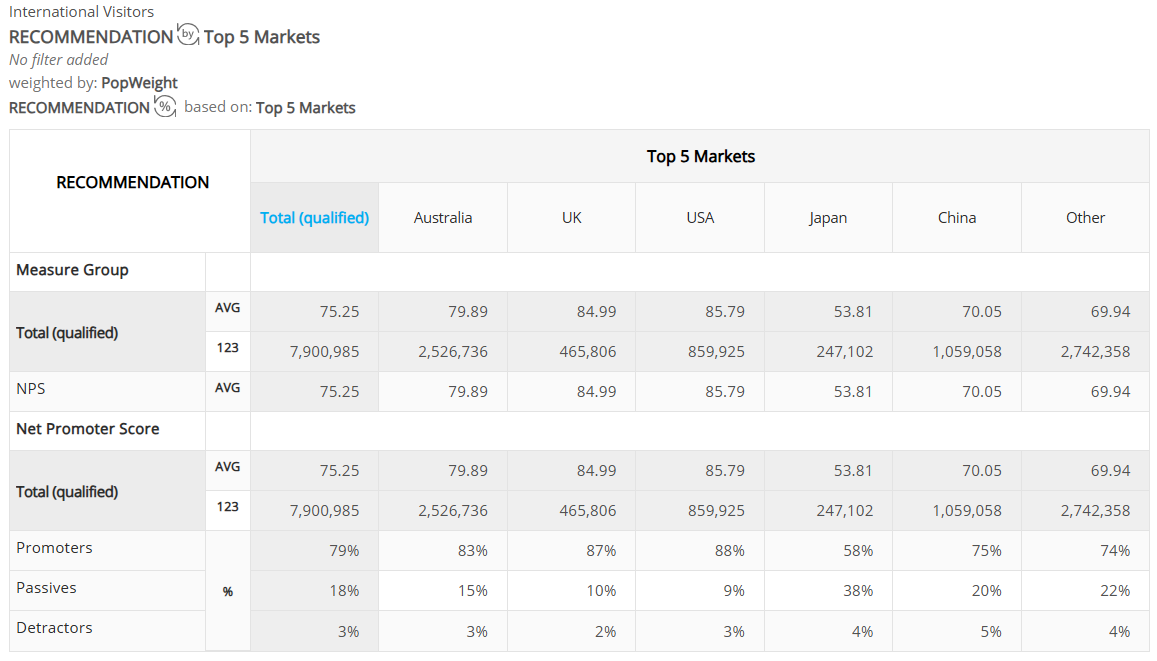
Task: Pick the Other column header
Action: [x=1085, y=218]
